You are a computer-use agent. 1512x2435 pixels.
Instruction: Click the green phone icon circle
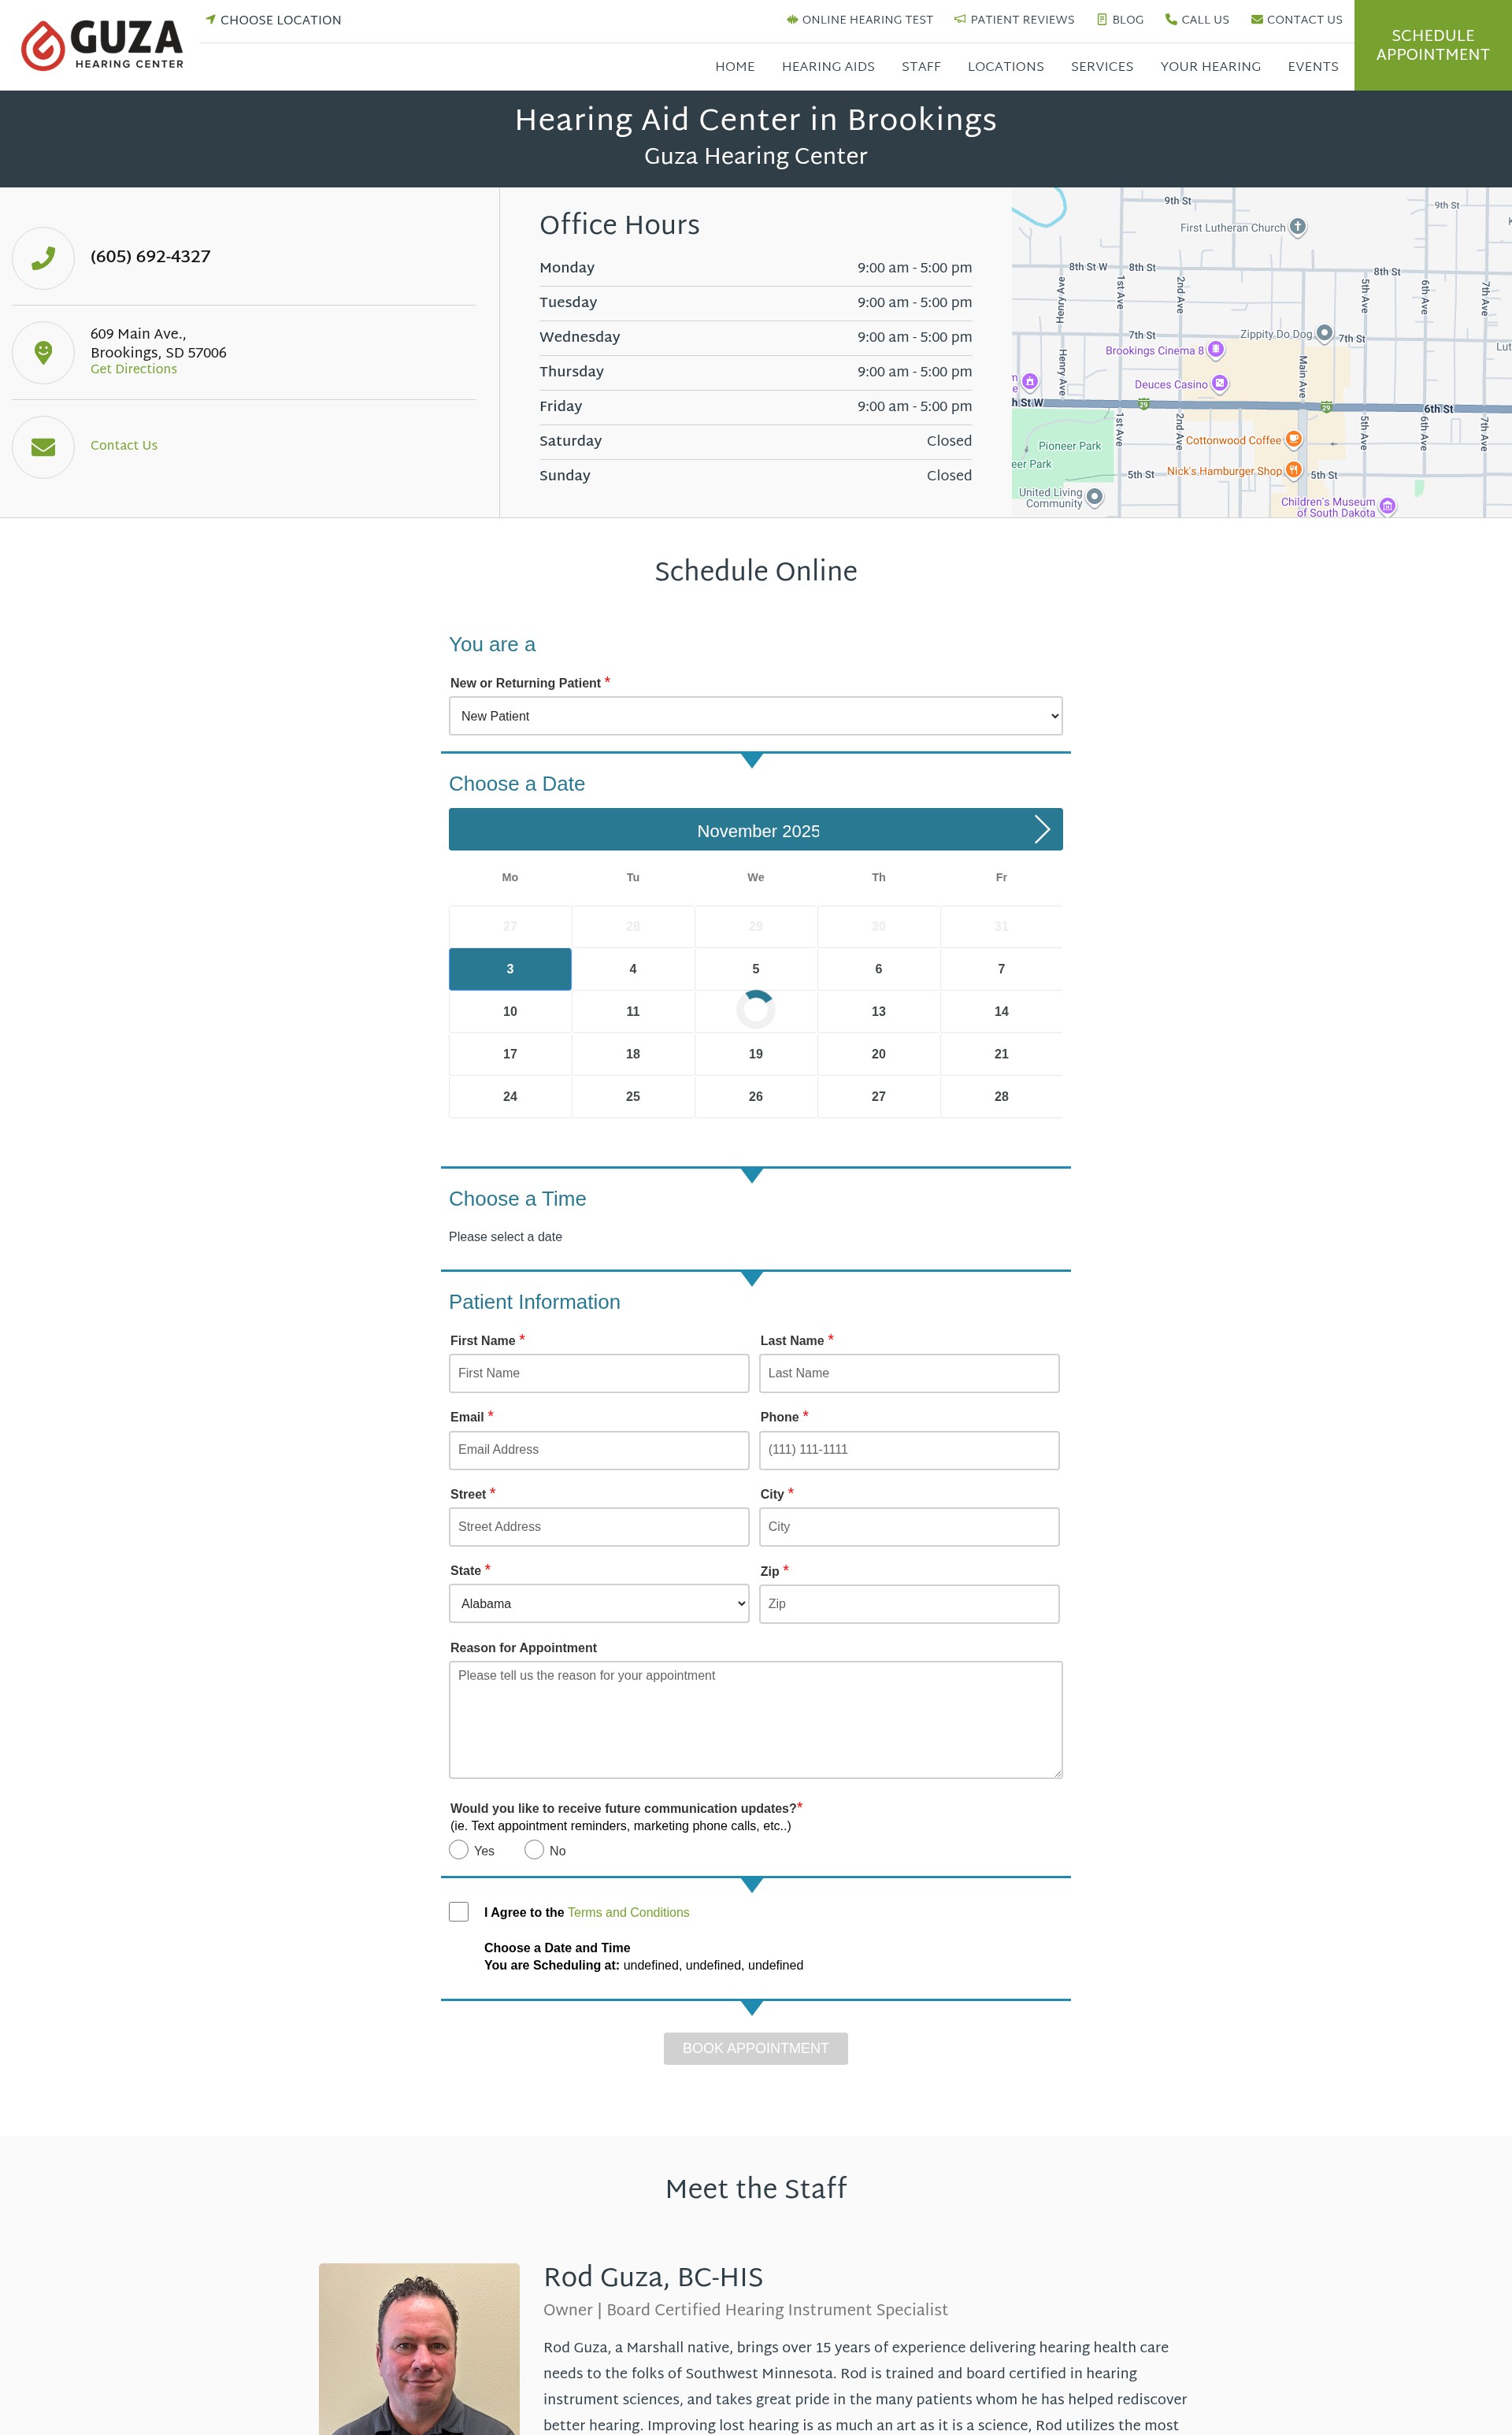(x=43, y=258)
